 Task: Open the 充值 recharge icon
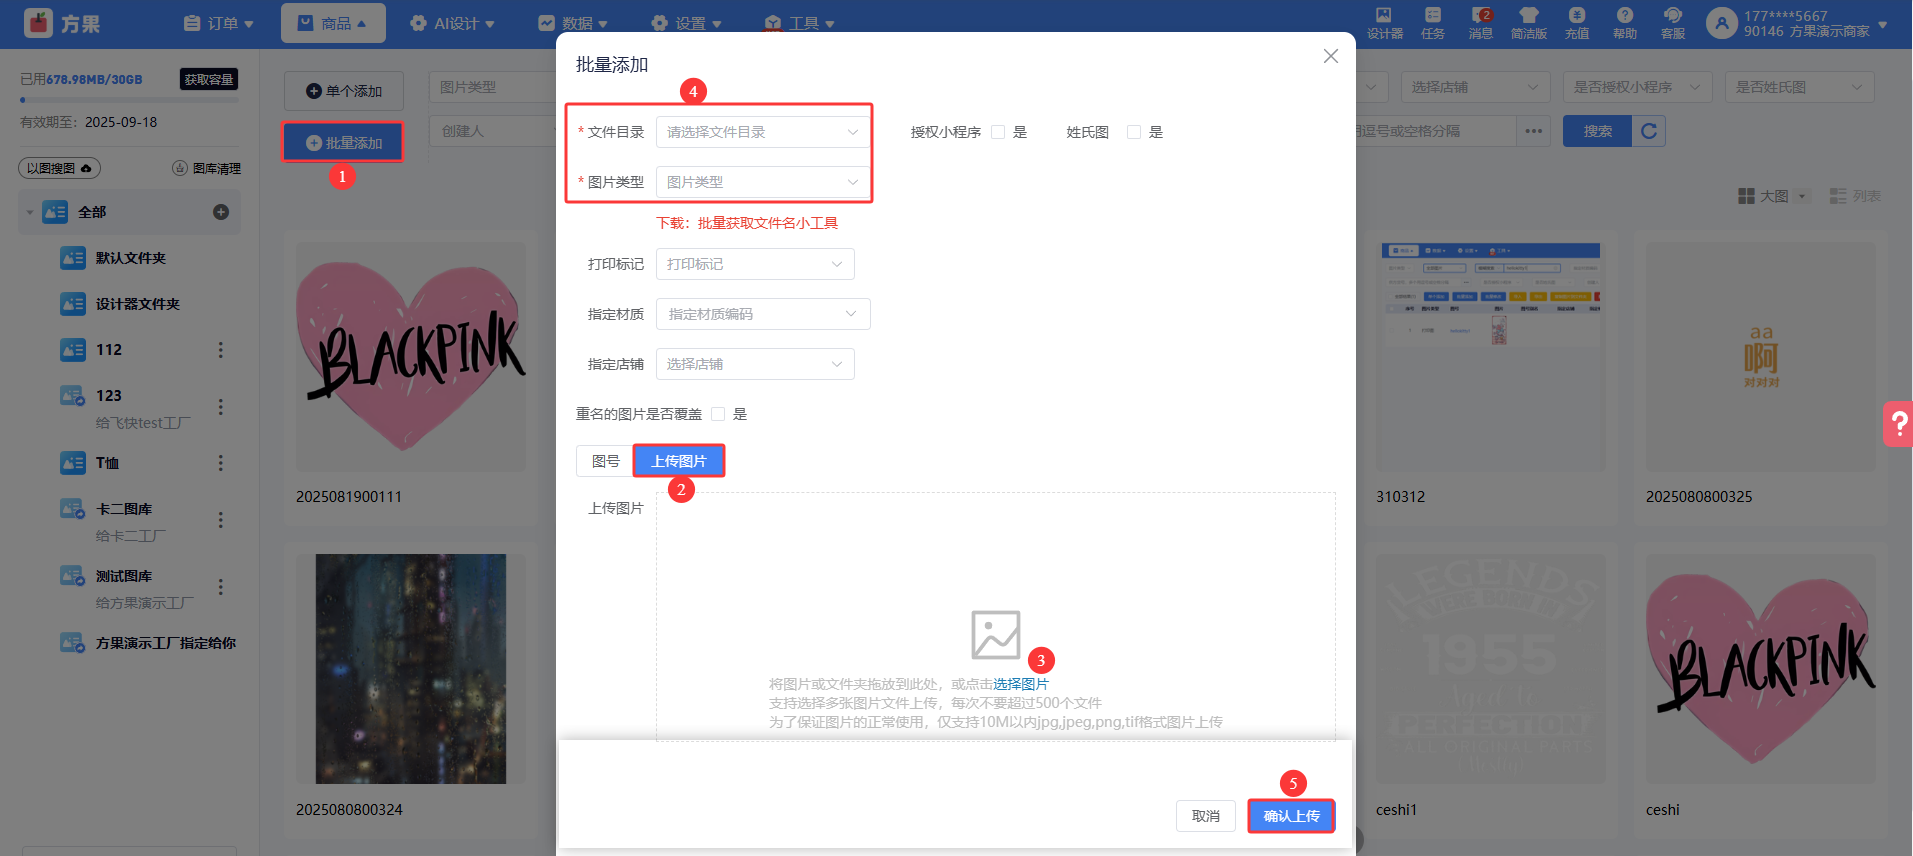pyautogui.click(x=1577, y=22)
